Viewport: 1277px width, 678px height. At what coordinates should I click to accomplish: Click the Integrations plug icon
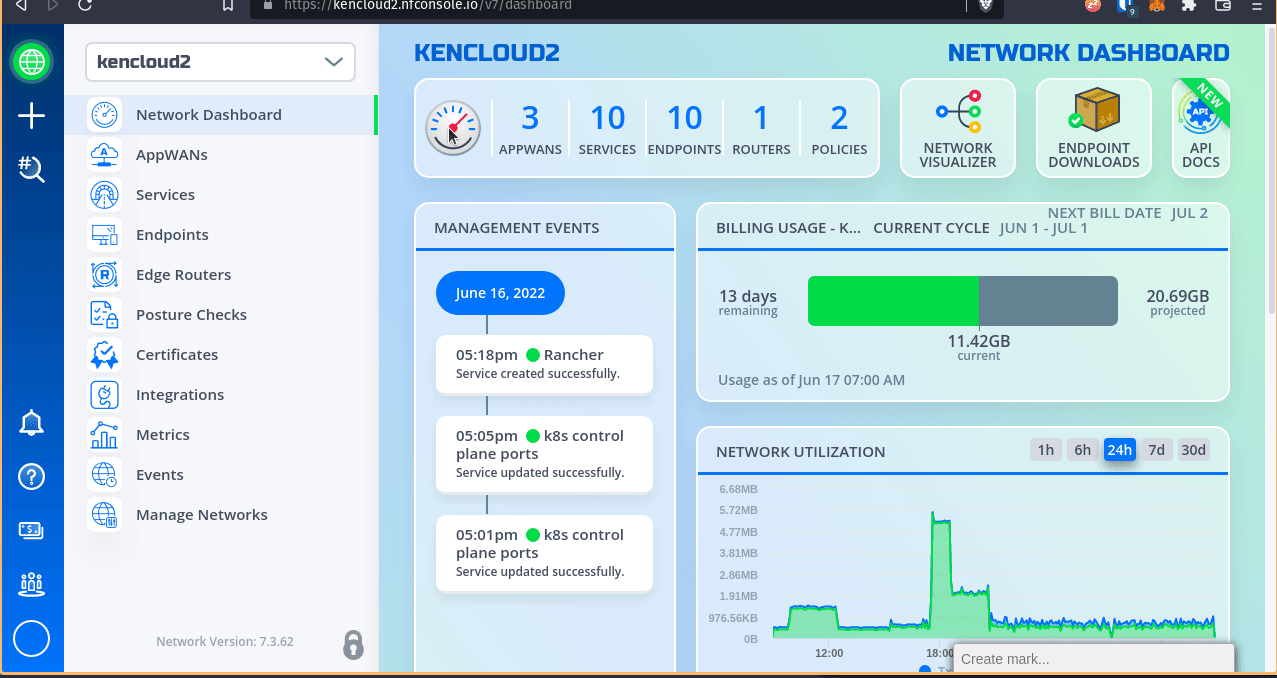pyautogui.click(x=104, y=395)
